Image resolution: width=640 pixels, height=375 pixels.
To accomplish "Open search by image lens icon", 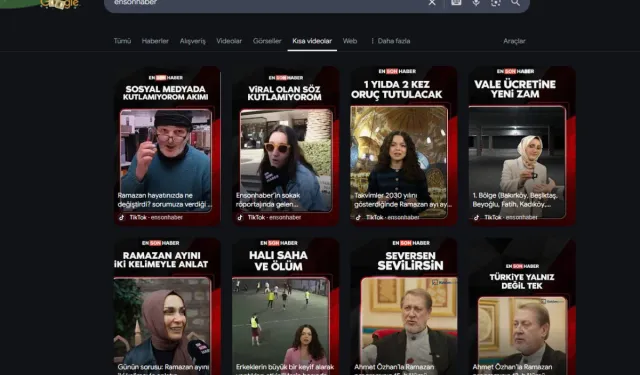I will coord(496,3).
